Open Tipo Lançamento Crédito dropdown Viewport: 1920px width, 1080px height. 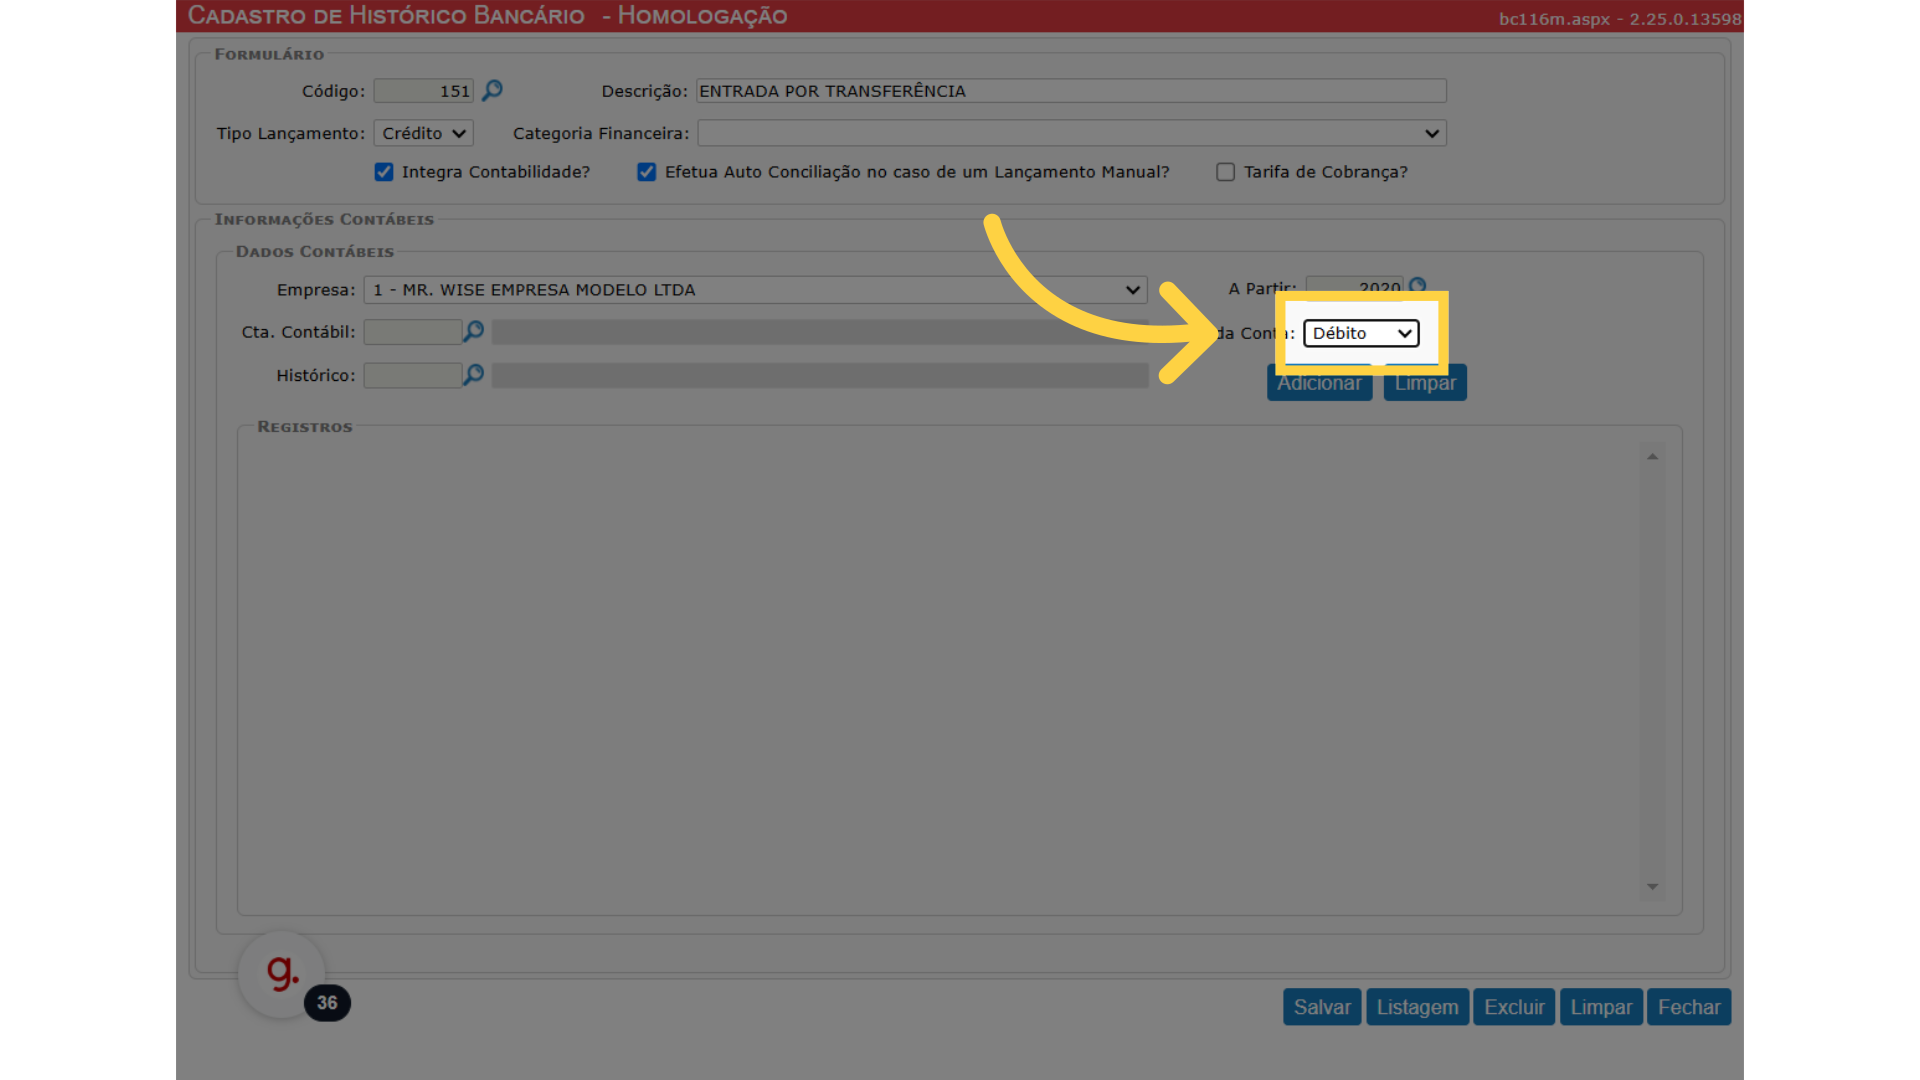(423, 133)
